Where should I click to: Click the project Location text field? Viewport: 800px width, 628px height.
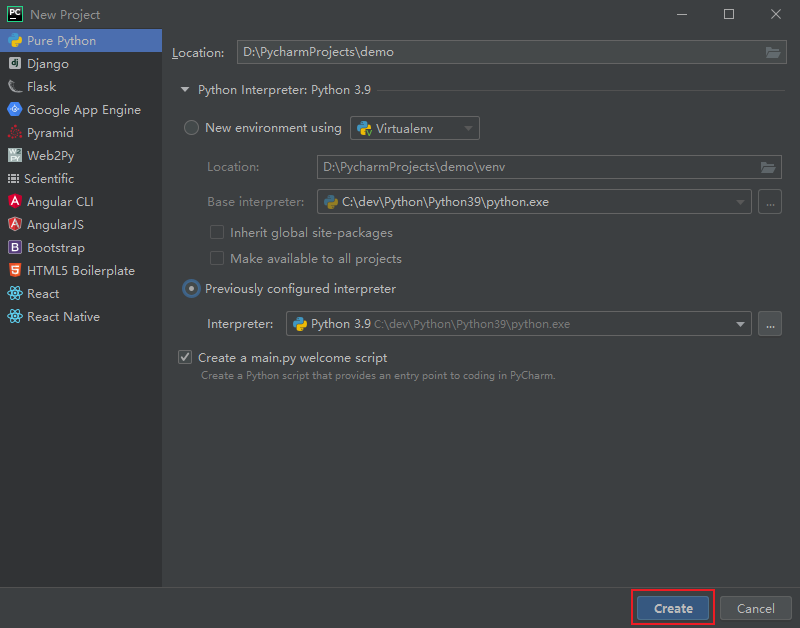pyautogui.click(x=512, y=52)
